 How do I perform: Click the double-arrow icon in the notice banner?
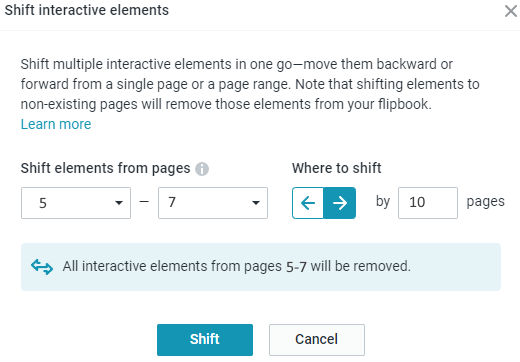[42, 267]
